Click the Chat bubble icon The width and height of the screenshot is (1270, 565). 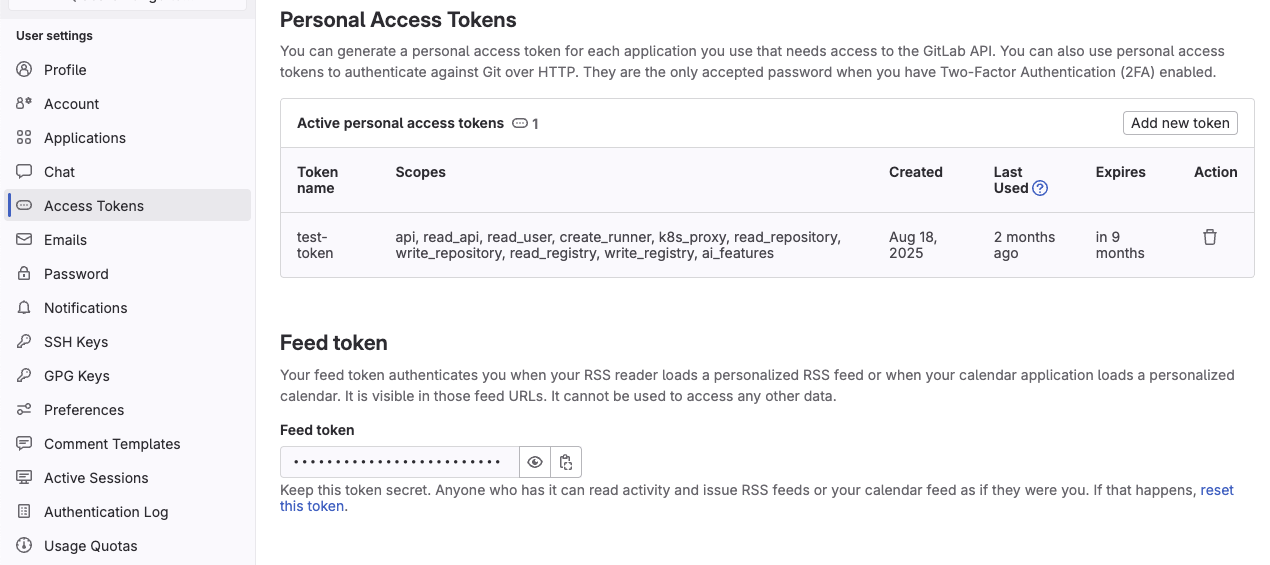[24, 172]
